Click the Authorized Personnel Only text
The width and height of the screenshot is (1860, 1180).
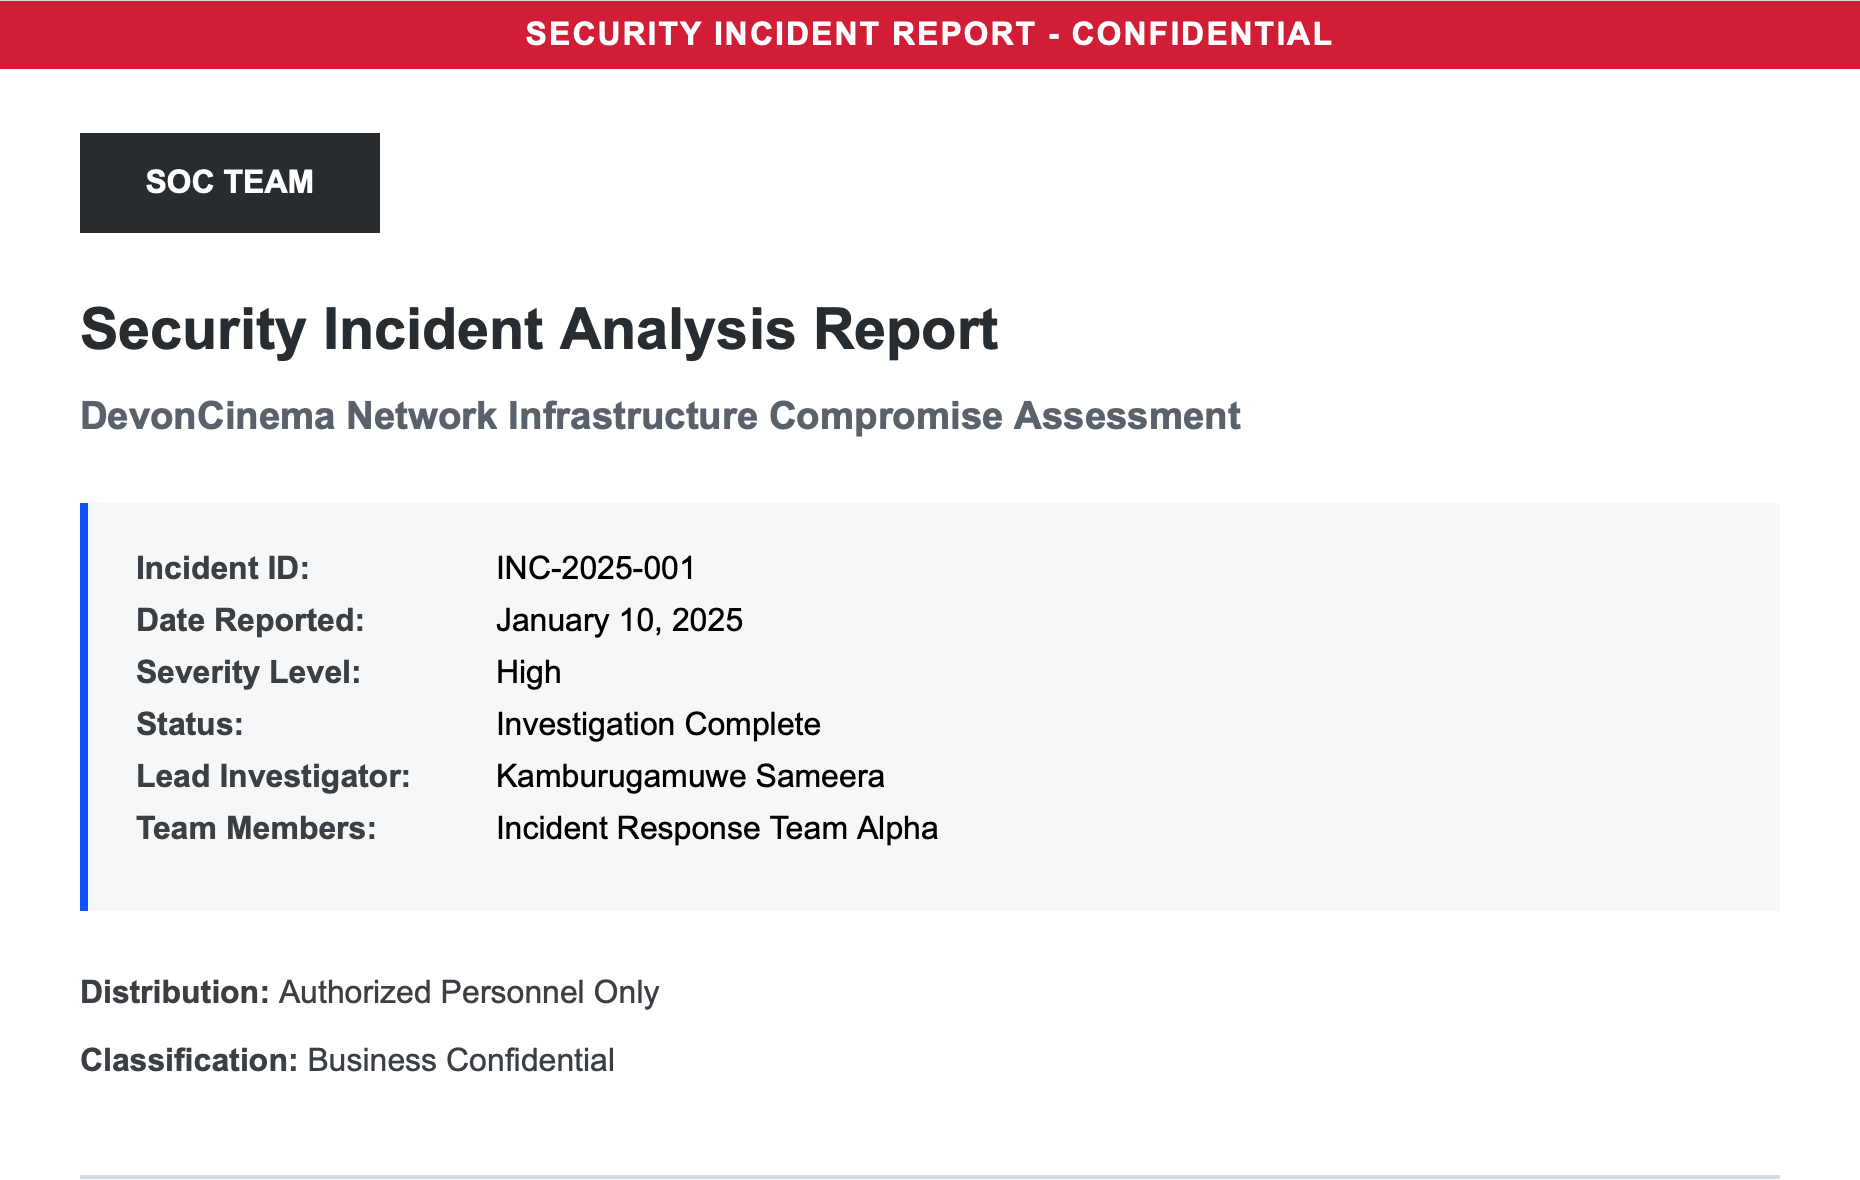pos(469,992)
